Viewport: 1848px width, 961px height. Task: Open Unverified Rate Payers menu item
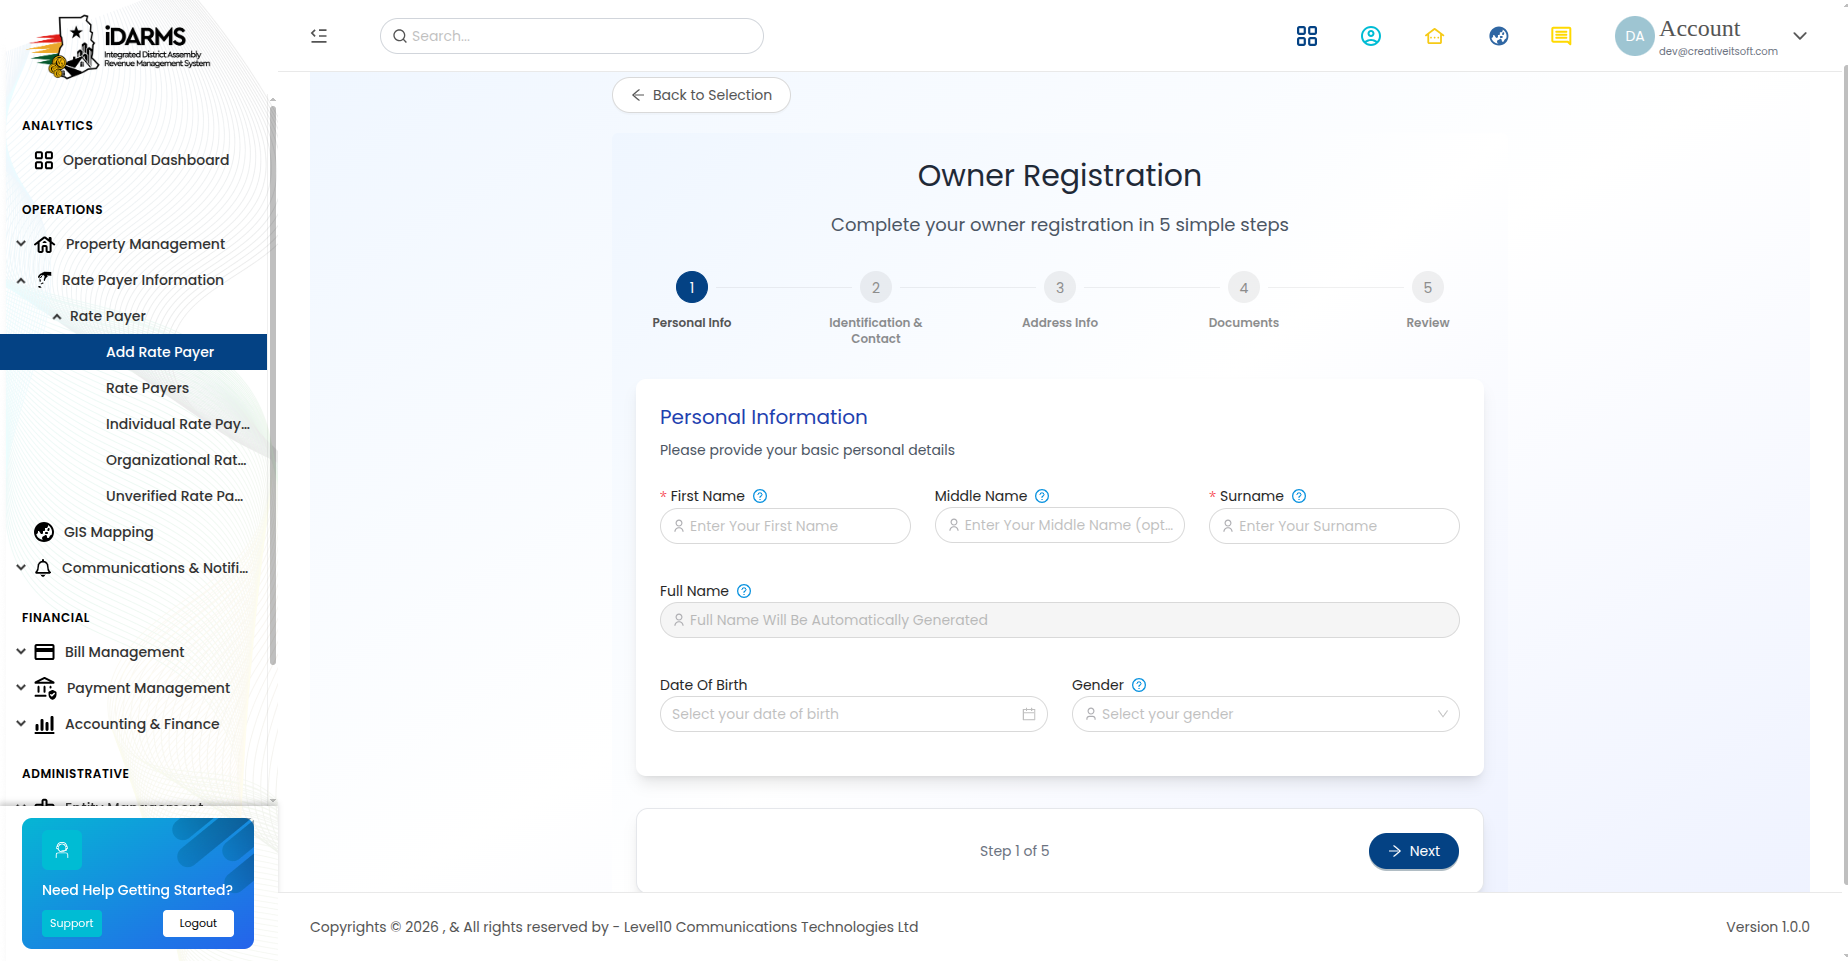(x=174, y=496)
